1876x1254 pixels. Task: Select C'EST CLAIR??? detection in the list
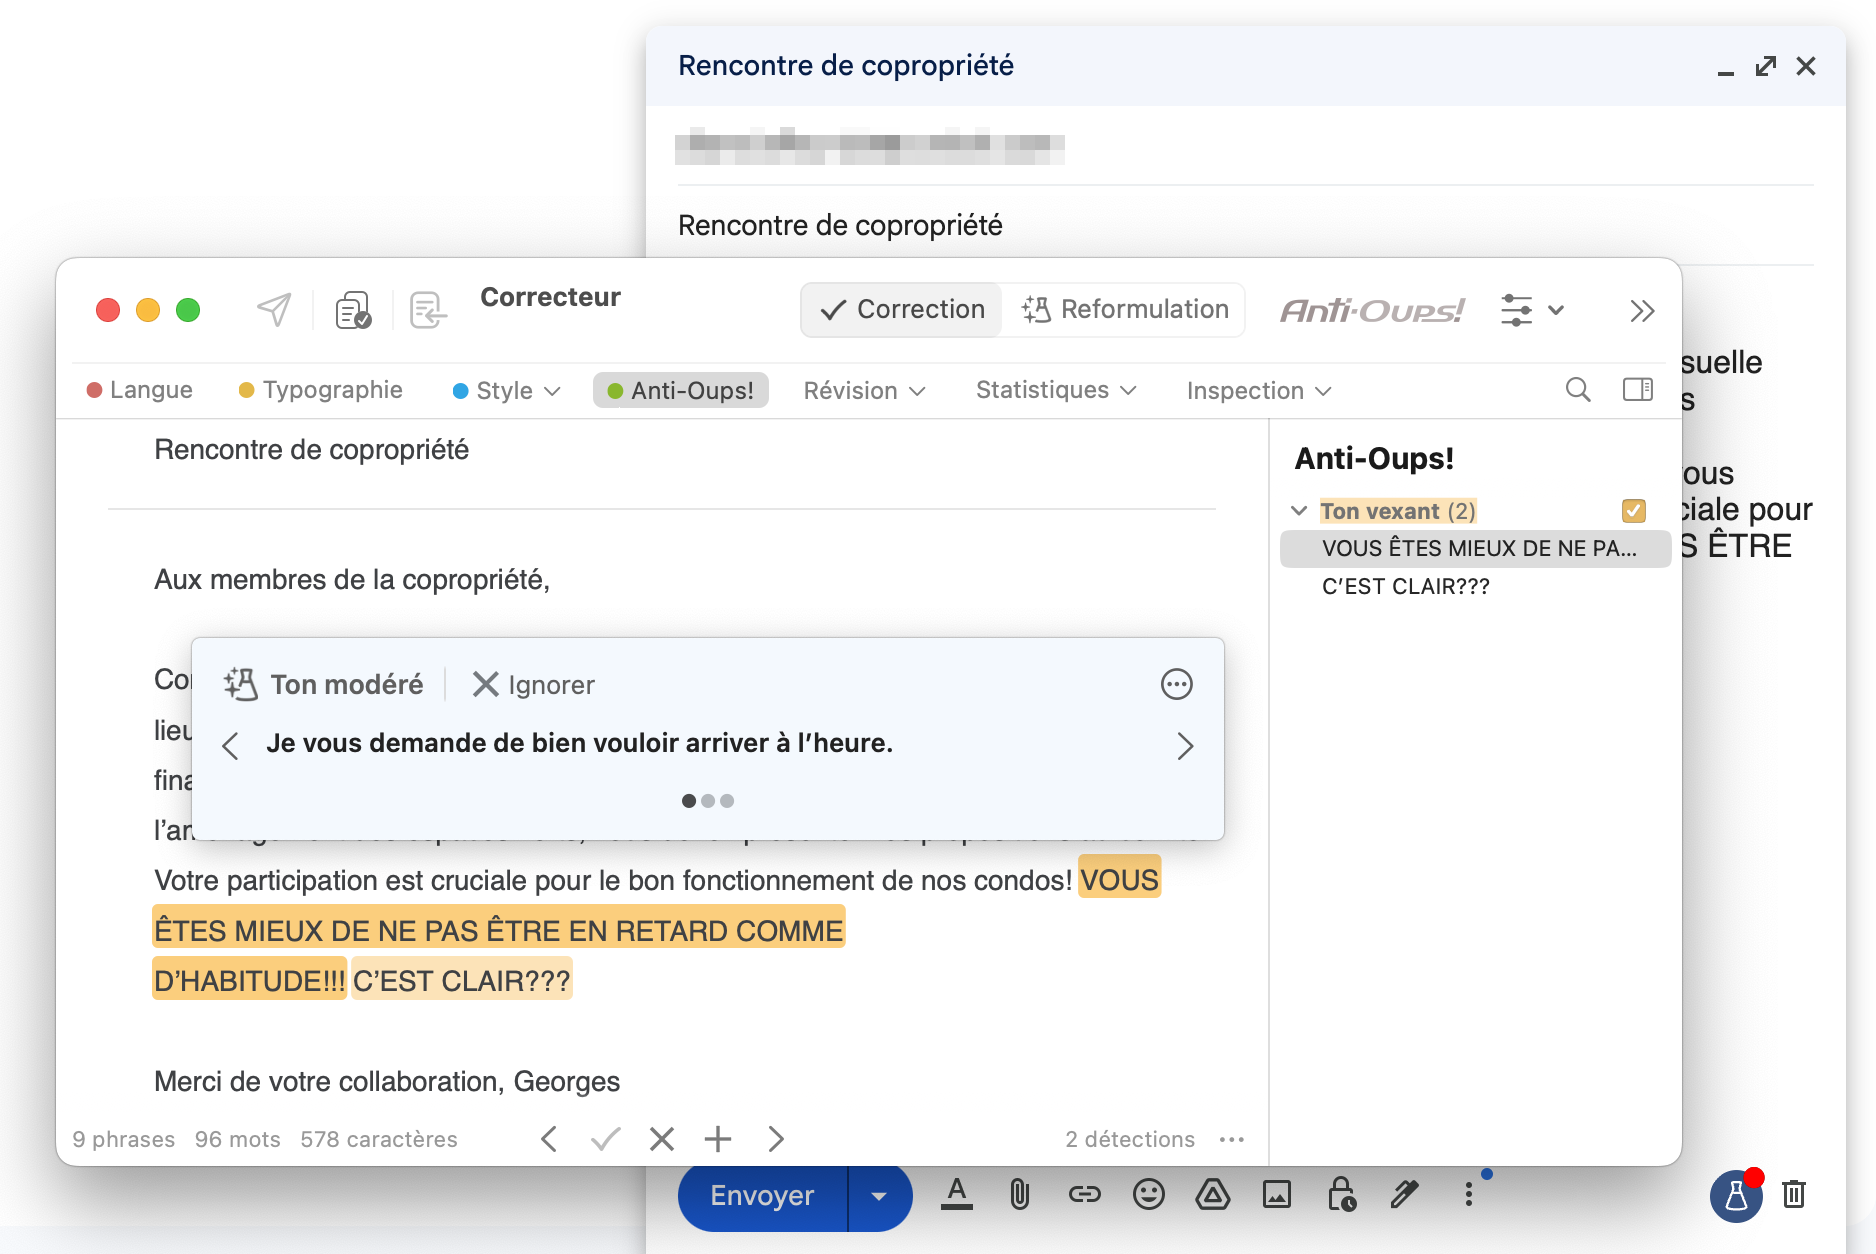1405,587
